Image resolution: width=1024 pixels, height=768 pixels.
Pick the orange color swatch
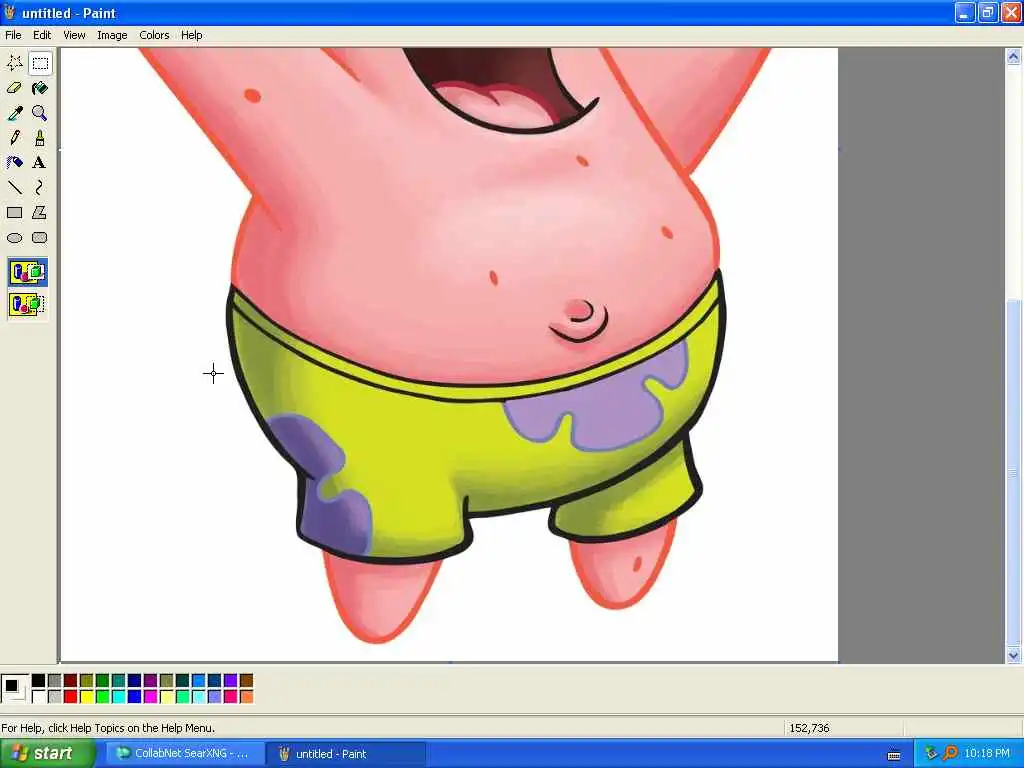pyautogui.click(x=246, y=697)
